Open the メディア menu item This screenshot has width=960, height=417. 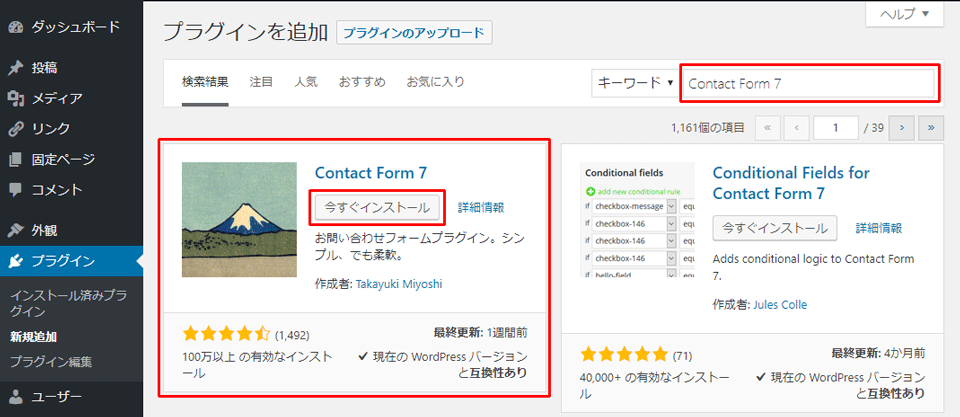click(x=71, y=99)
